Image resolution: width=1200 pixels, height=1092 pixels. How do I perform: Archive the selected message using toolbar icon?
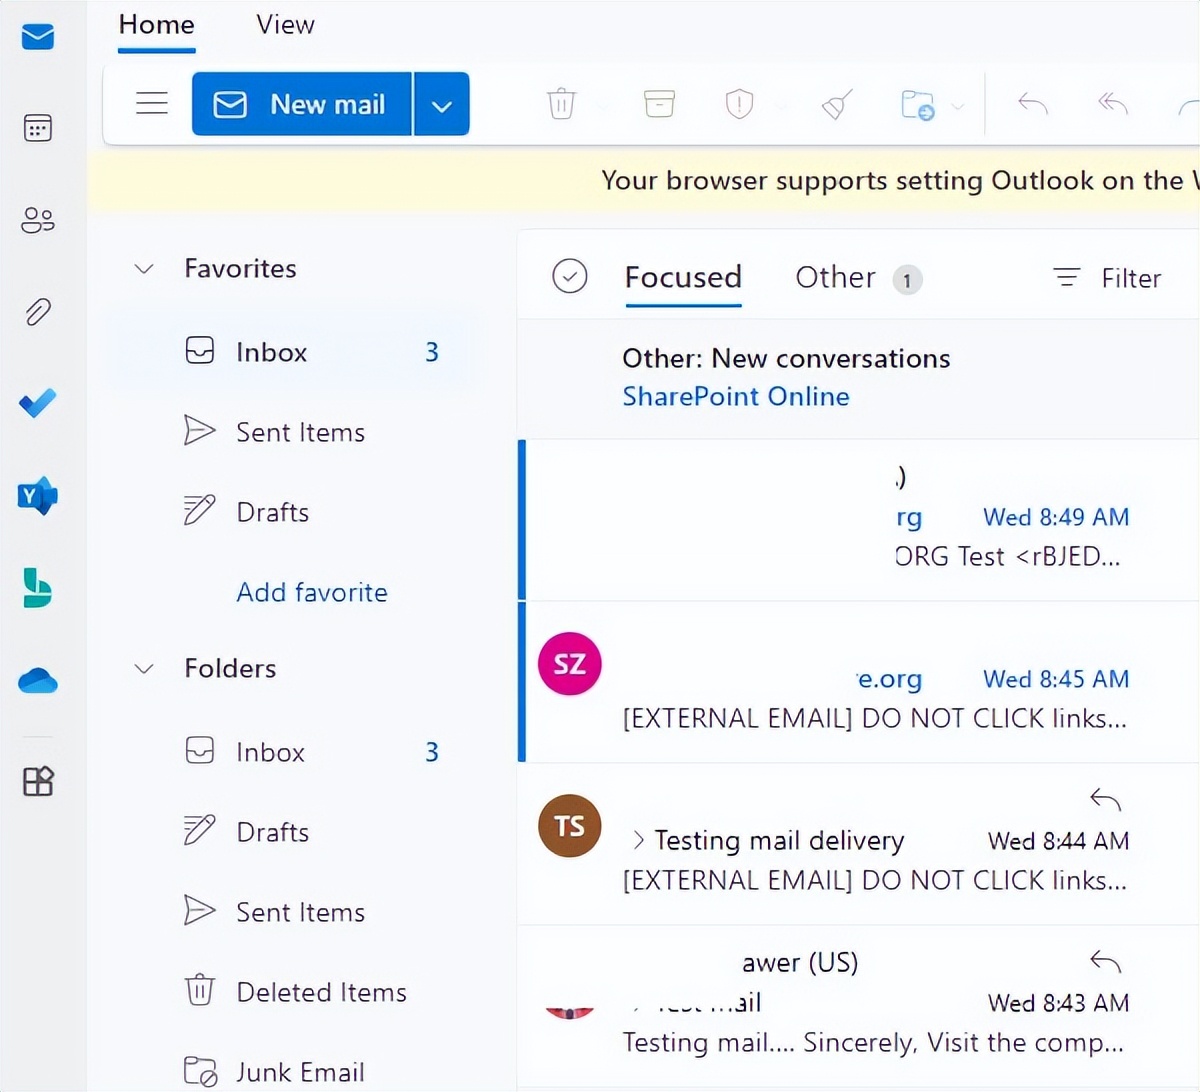pos(659,103)
